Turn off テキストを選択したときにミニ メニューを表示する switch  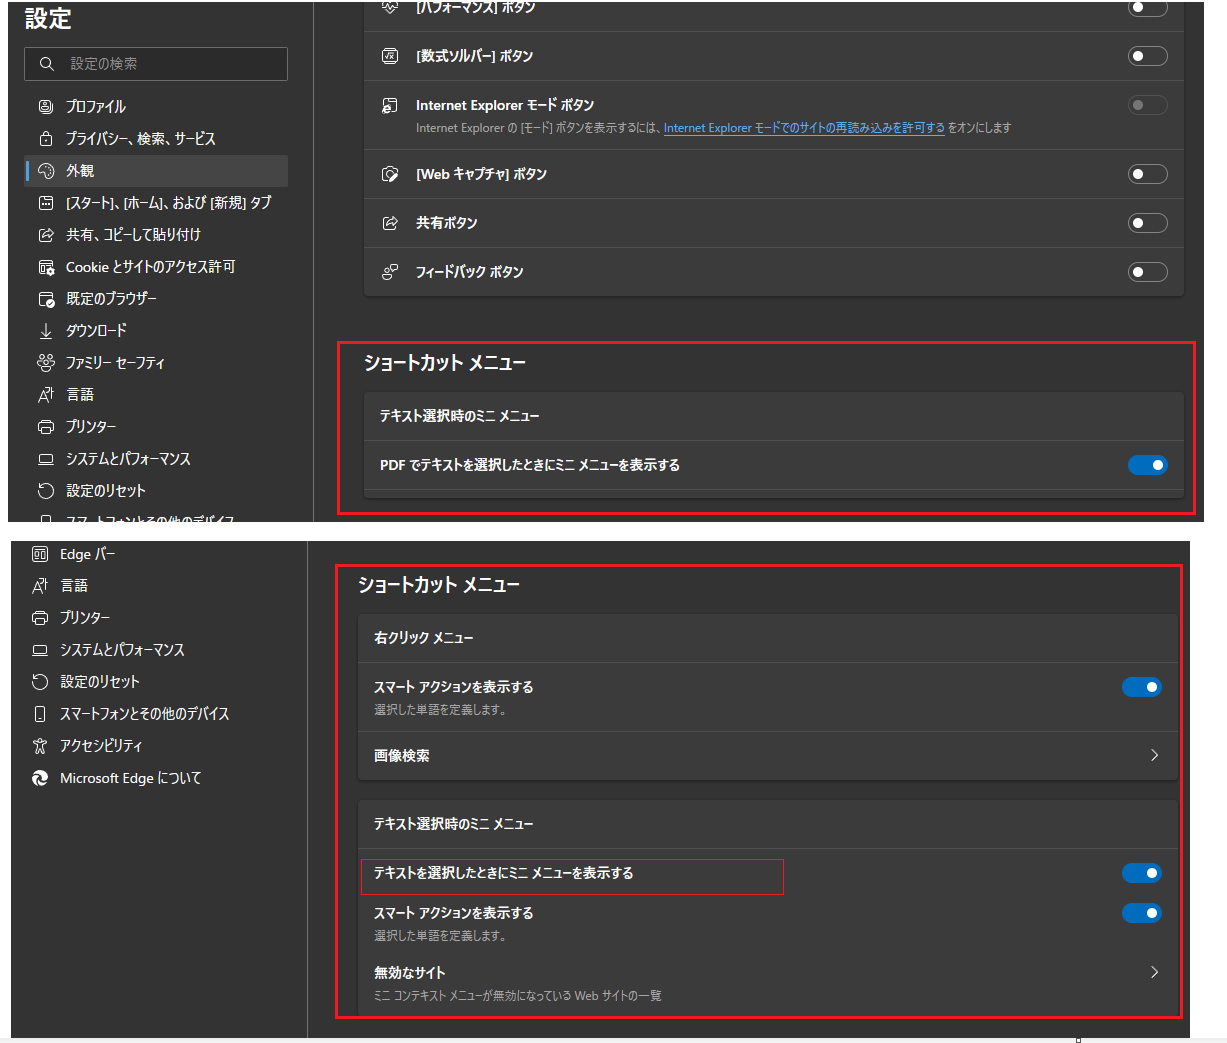(1142, 873)
